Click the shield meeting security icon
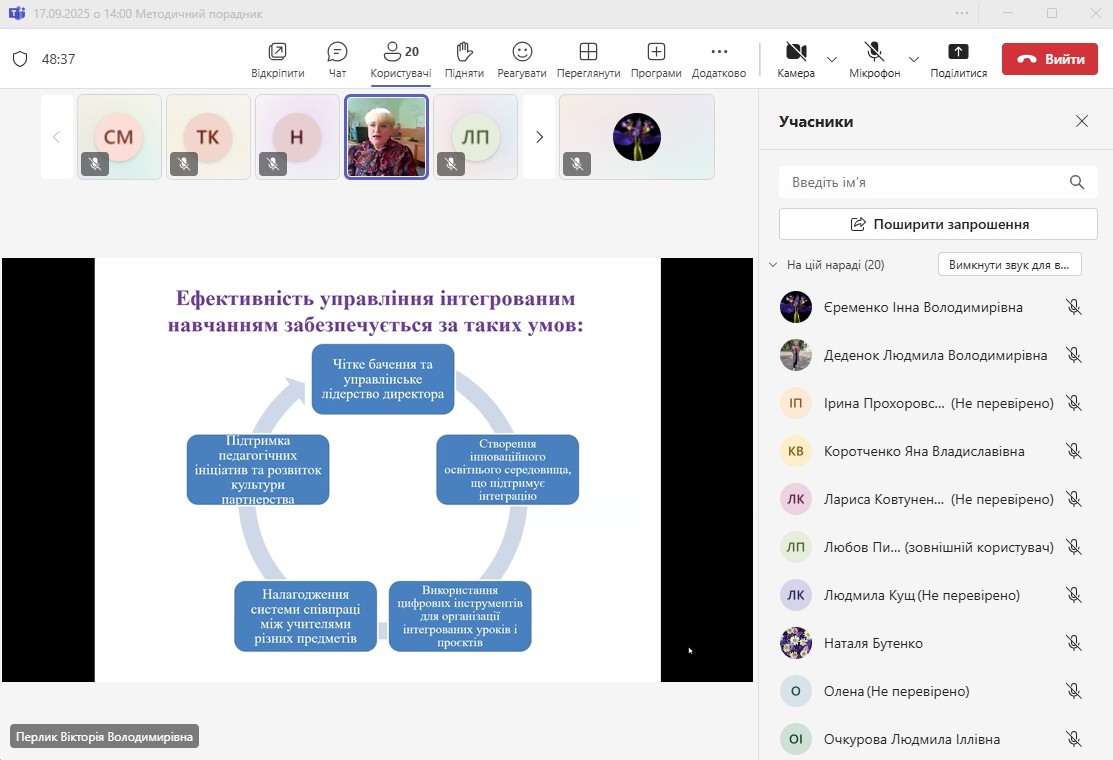Viewport: 1113px width, 760px height. pyautogui.click(x=20, y=59)
